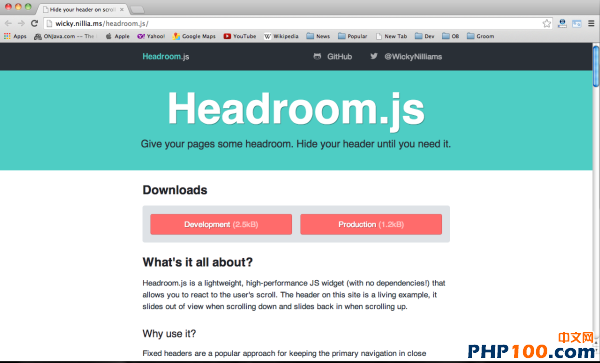Viewport: 600px width, 363px height.
Task: Bookmark this page with the star icon
Action: point(547,23)
